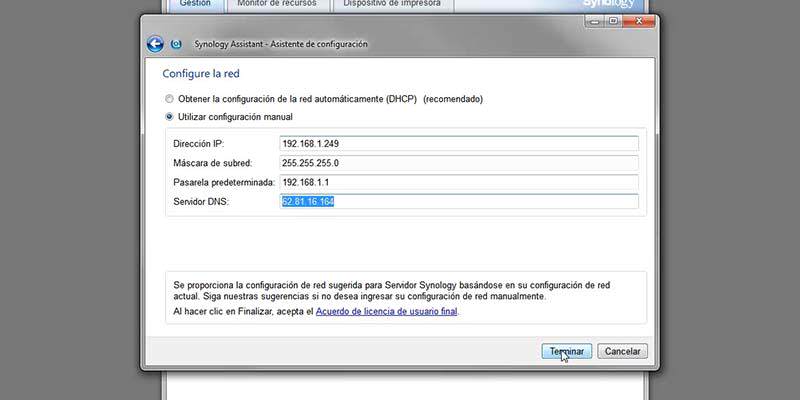Click the Pasarela predeterminada field
800x400 pixels.
(459, 182)
